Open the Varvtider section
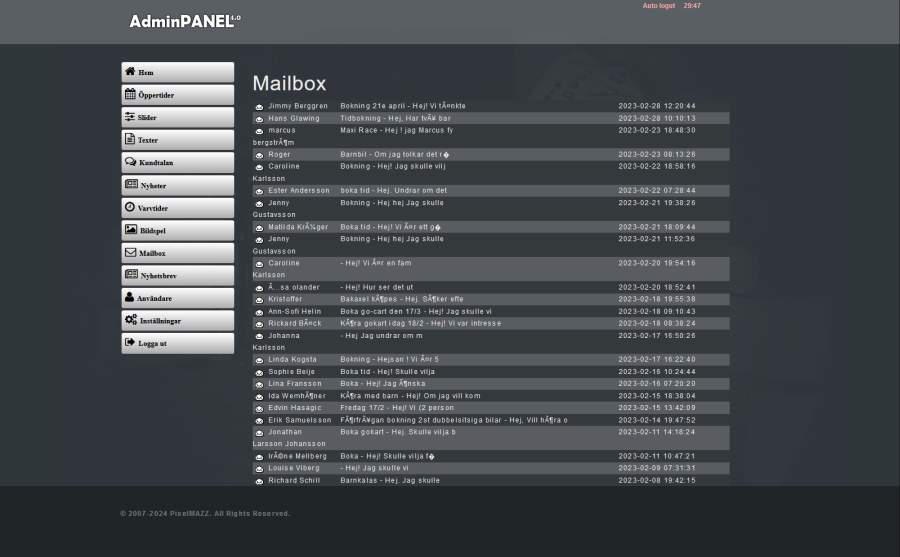 pyautogui.click(x=177, y=208)
